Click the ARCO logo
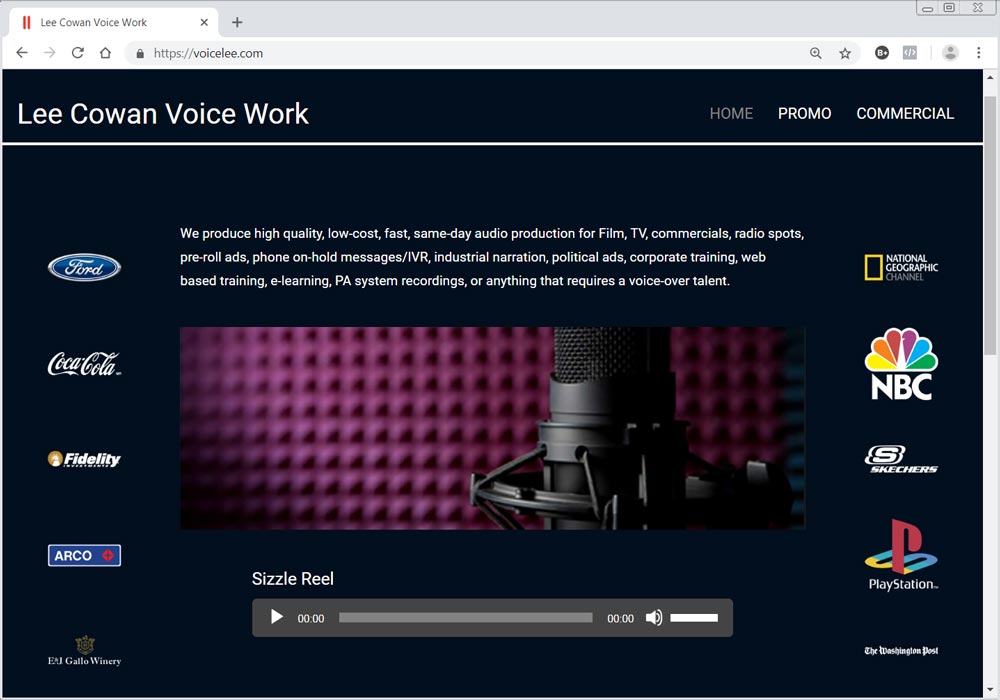The height and width of the screenshot is (700, 1000). pyautogui.click(x=84, y=555)
